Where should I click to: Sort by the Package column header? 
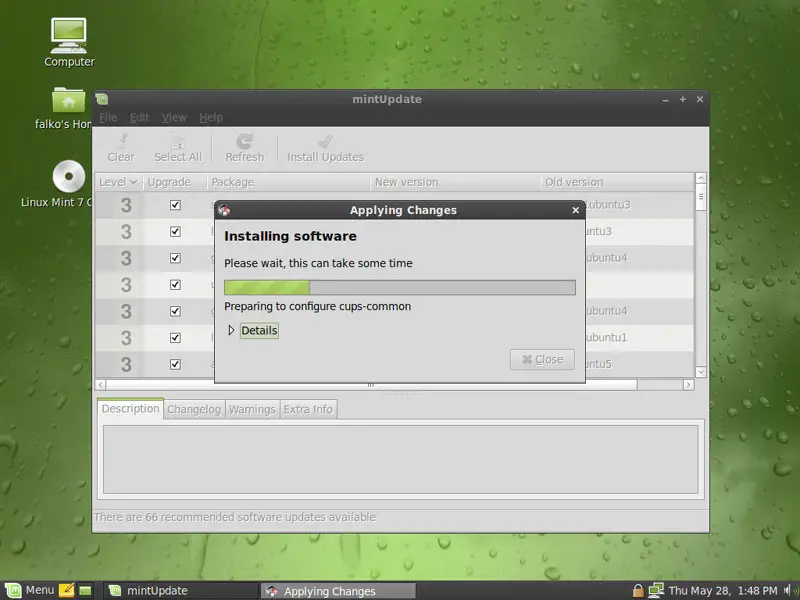click(x=288, y=182)
